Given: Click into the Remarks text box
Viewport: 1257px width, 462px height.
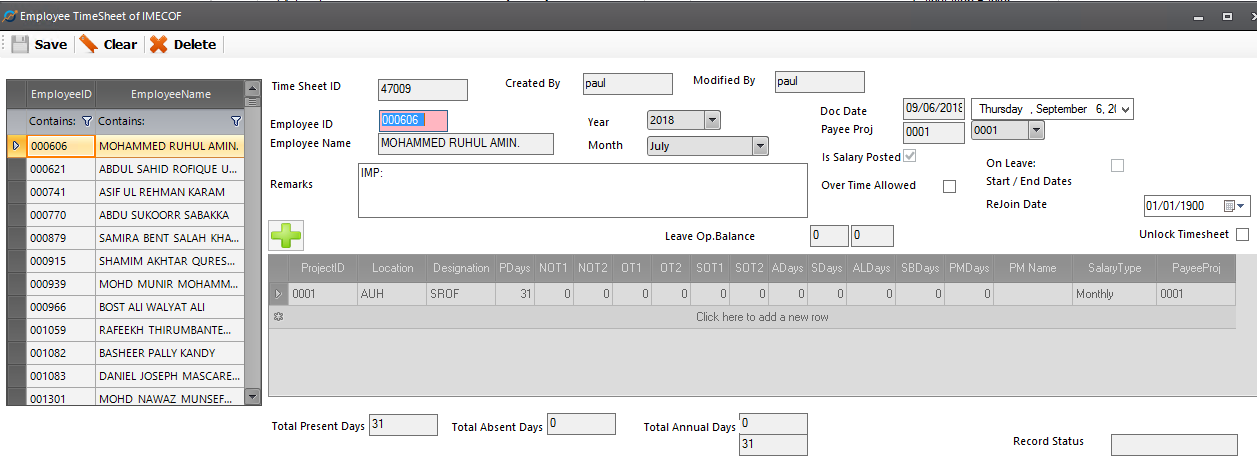Looking at the screenshot, I should [582, 190].
